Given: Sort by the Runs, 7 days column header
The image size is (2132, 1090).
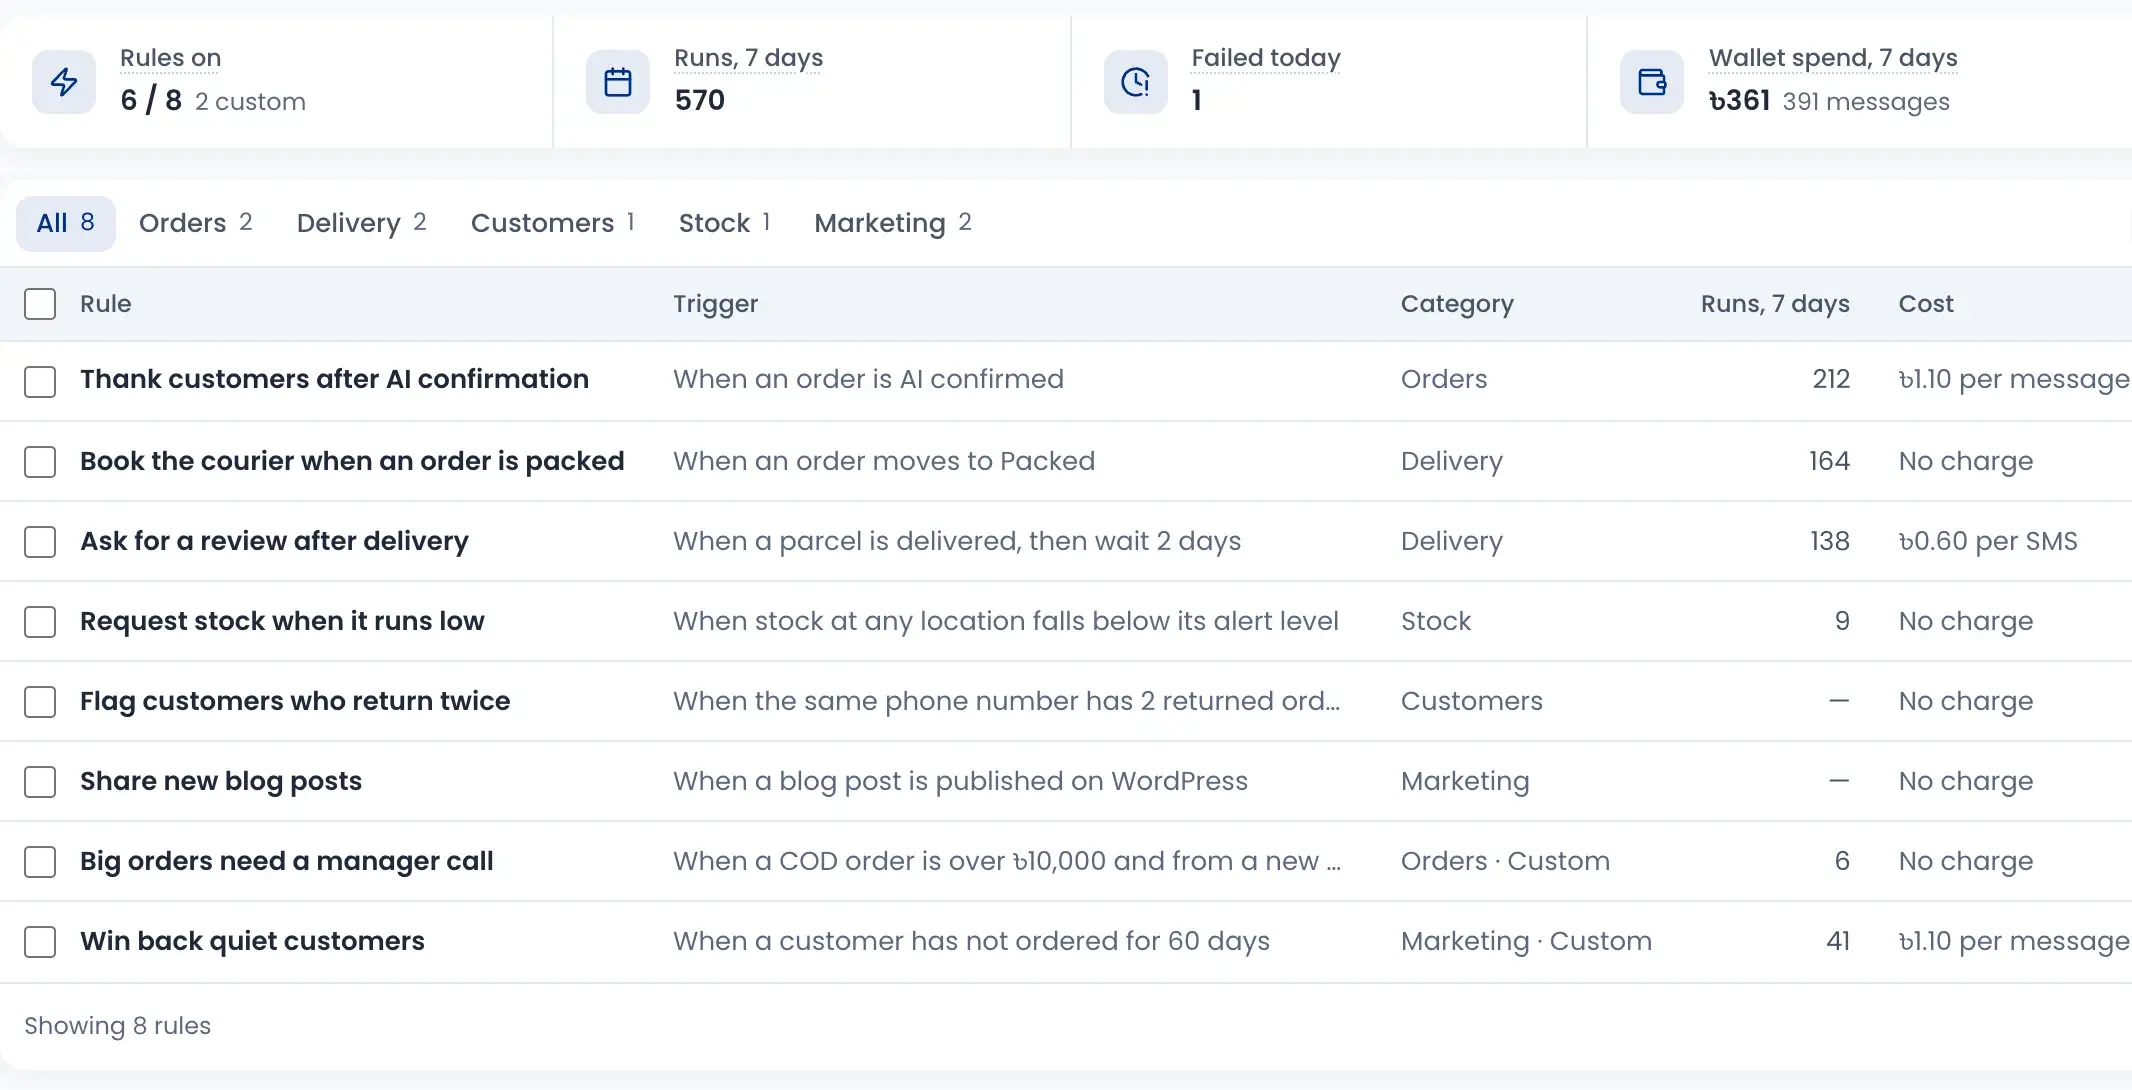Looking at the screenshot, I should coord(1775,304).
